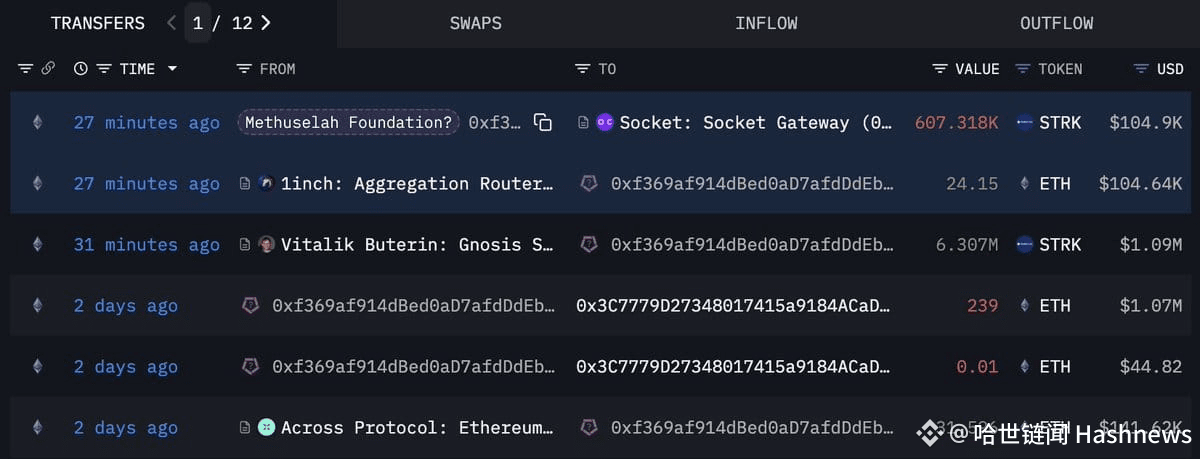Switch to the SWAPS tab
This screenshot has height=459, width=1200.
point(476,23)
